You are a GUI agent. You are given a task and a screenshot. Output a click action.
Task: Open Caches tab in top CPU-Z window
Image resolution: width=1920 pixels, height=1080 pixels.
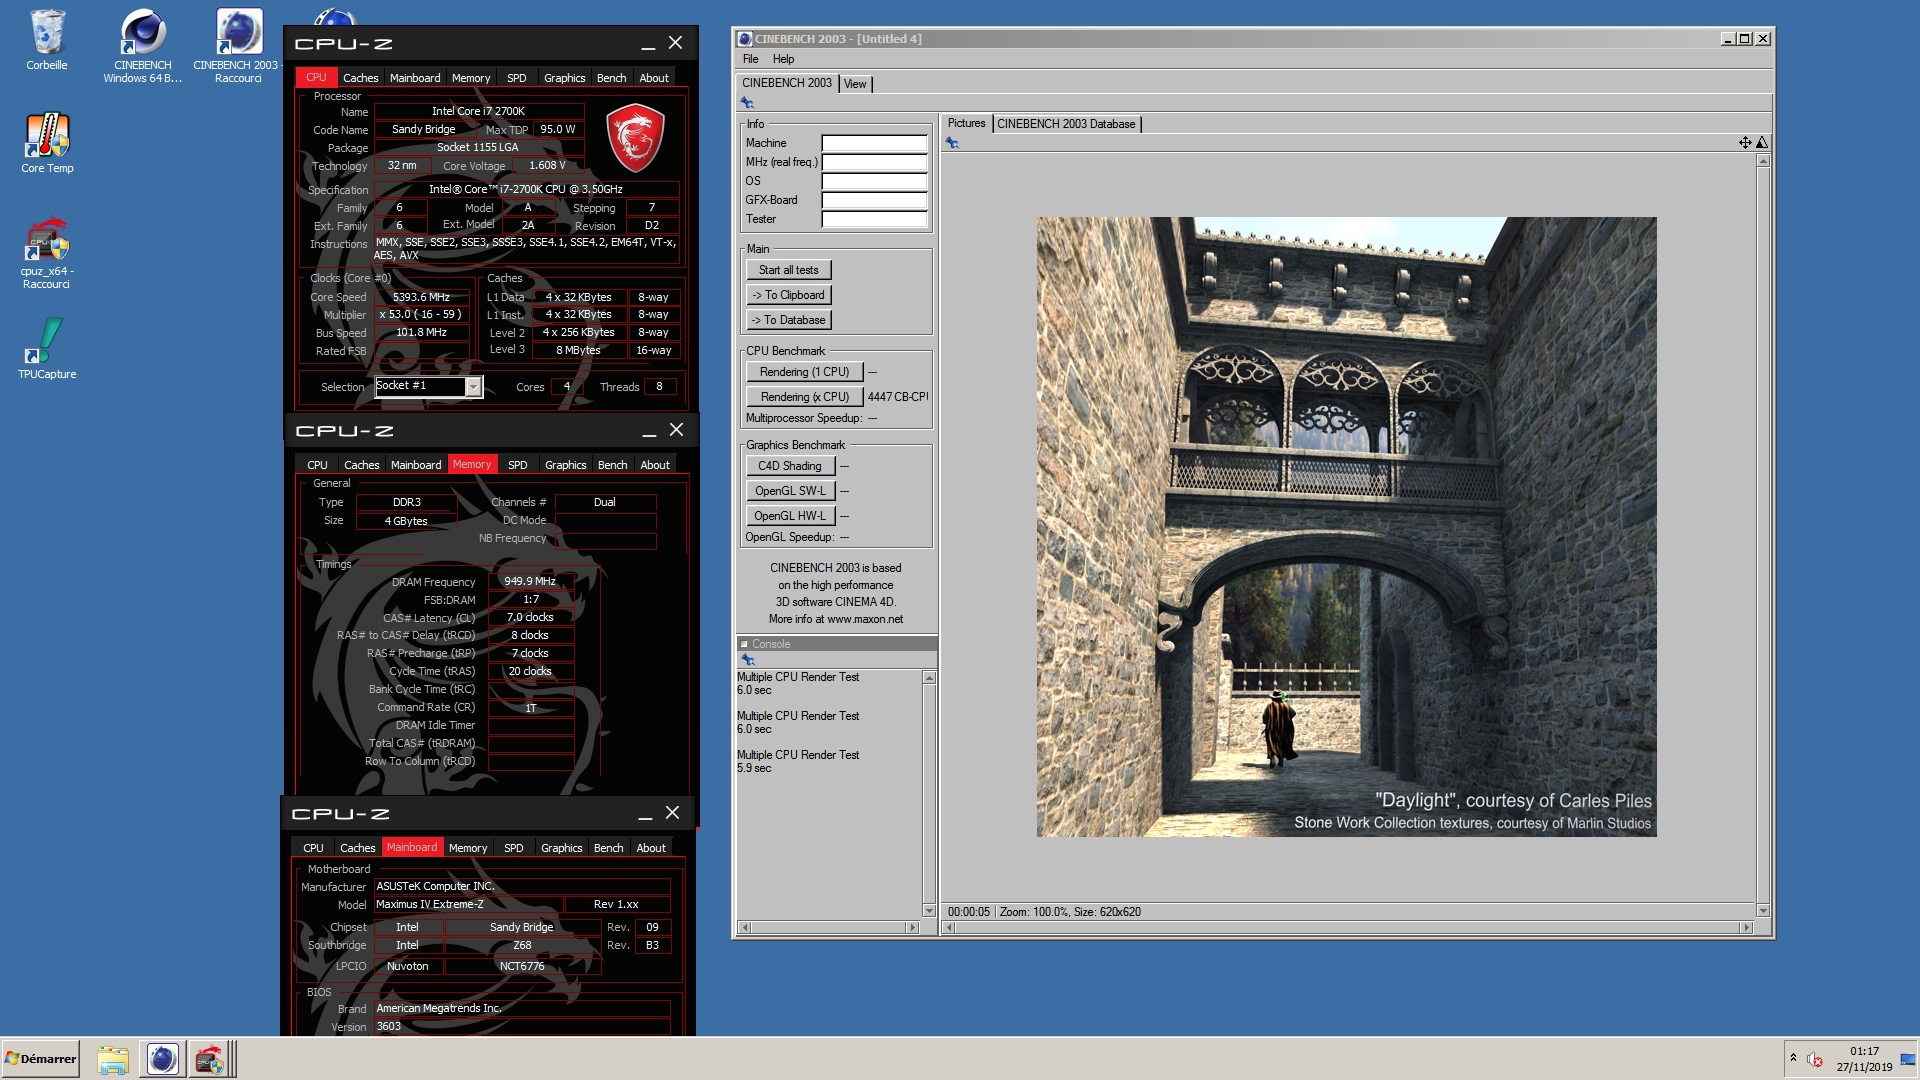point(360,78)
